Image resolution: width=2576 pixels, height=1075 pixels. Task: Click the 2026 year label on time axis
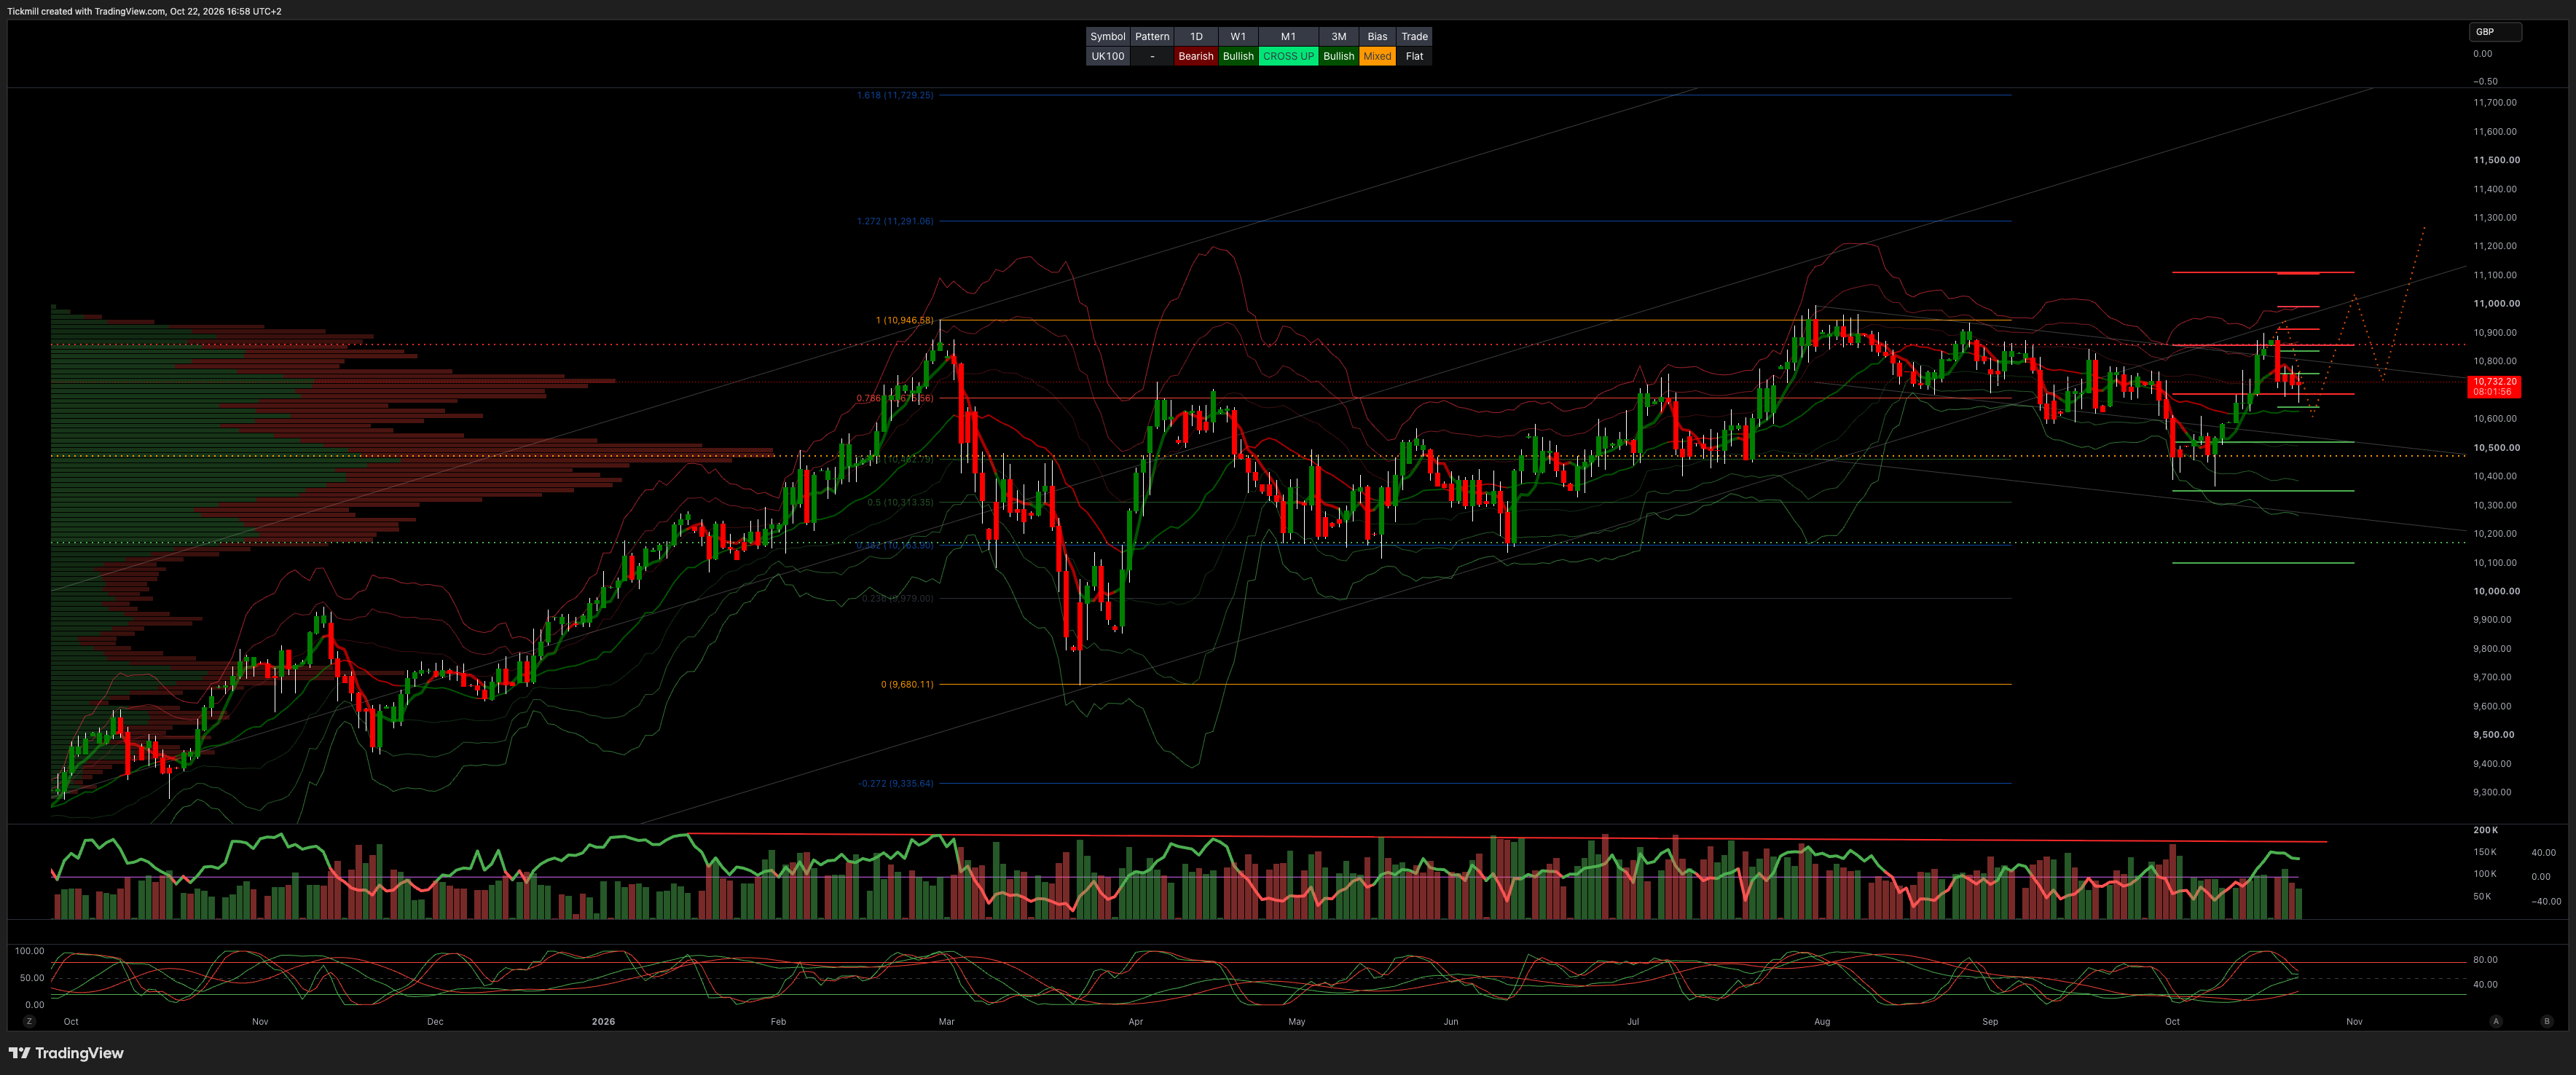click(x=603, y=1022)
